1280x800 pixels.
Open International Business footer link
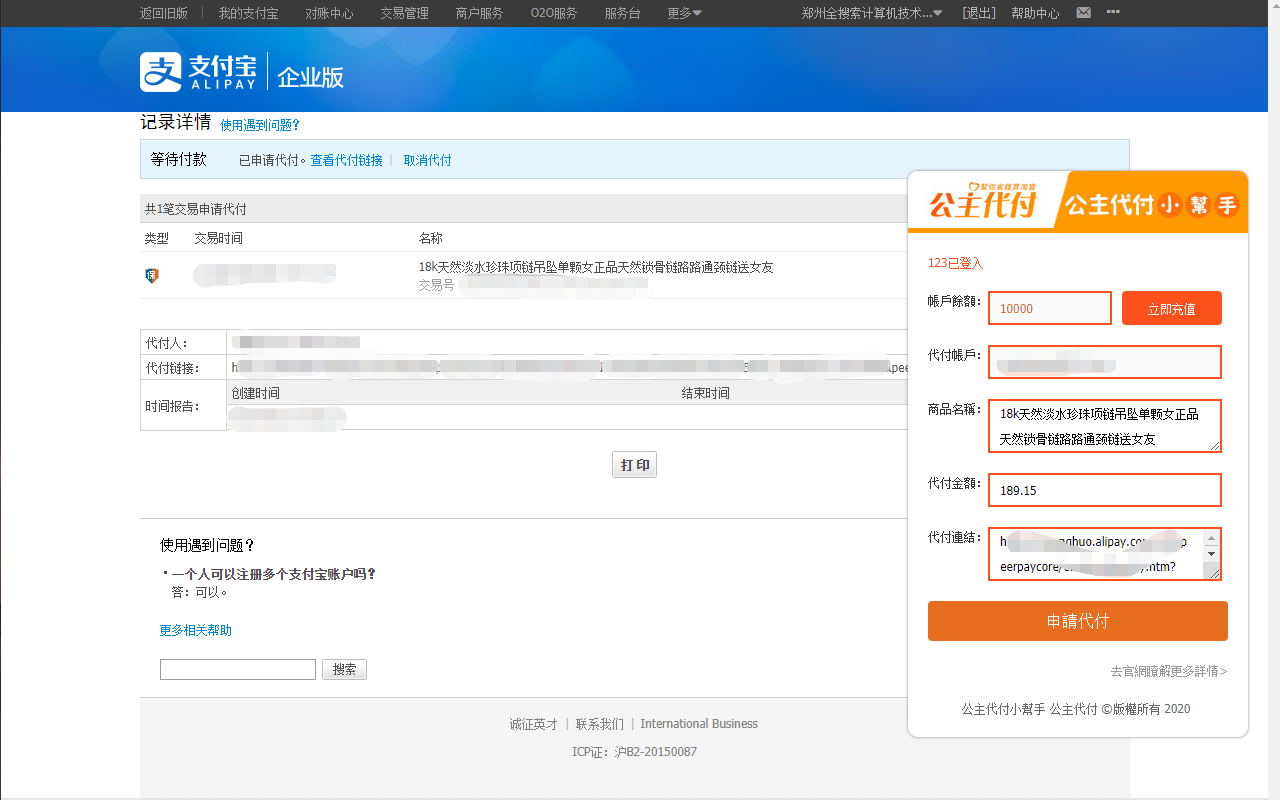[699, 724]
